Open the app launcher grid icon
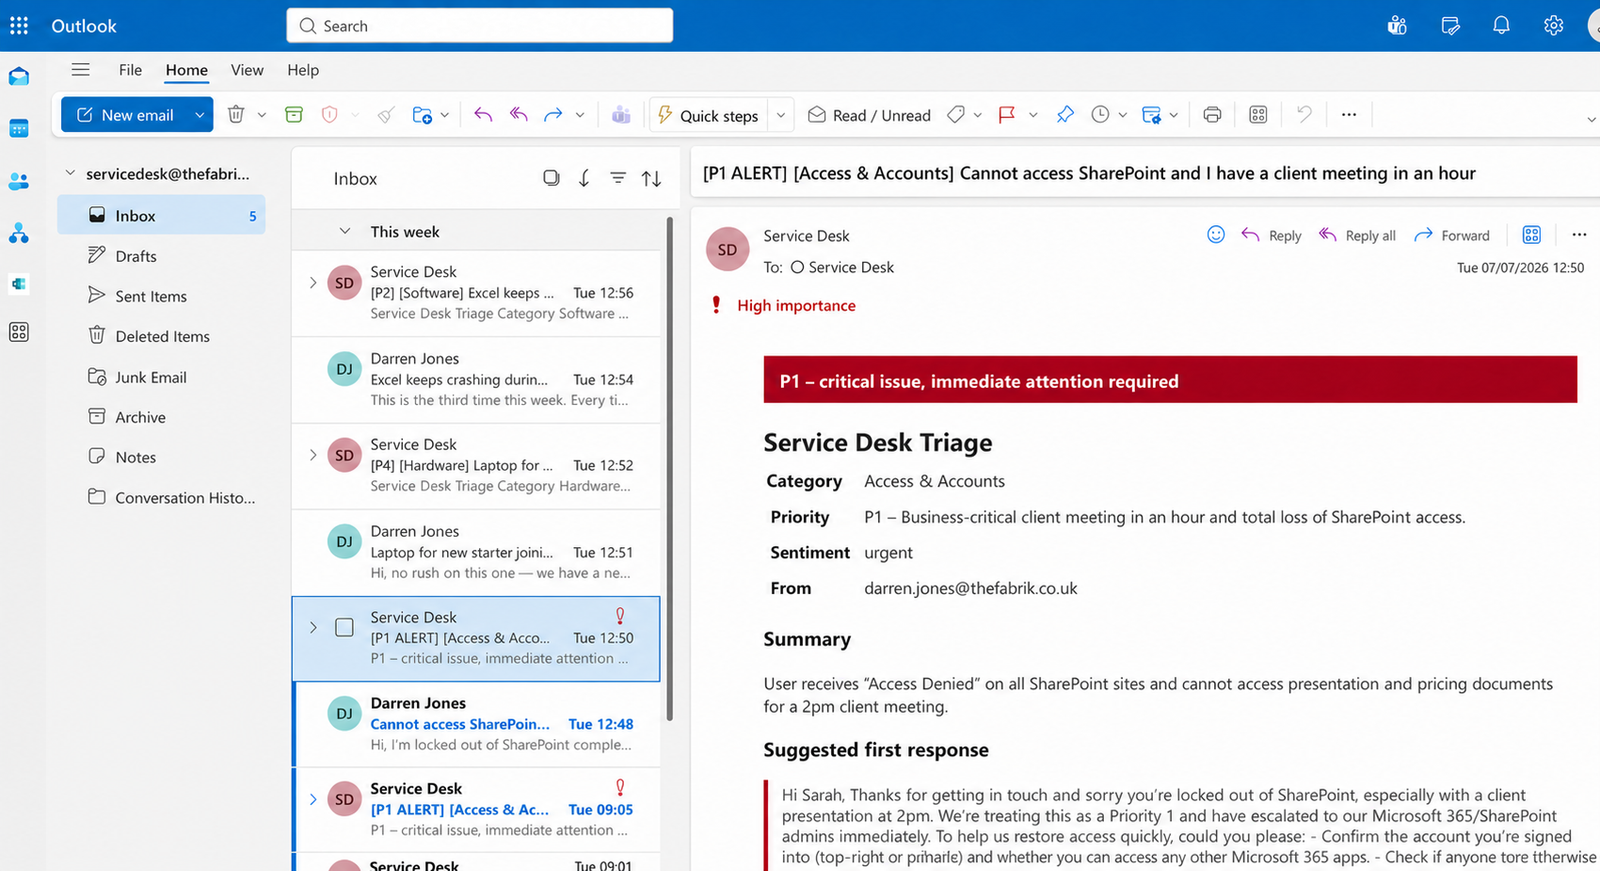1600x871 pixels. coord(19,26)
